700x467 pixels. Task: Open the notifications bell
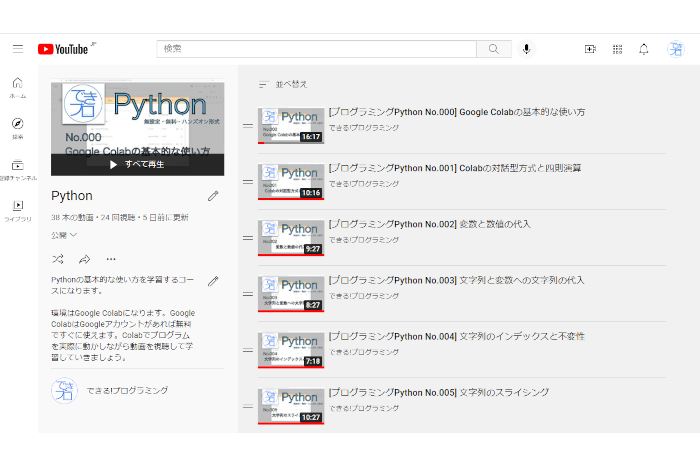click(644, 49)
